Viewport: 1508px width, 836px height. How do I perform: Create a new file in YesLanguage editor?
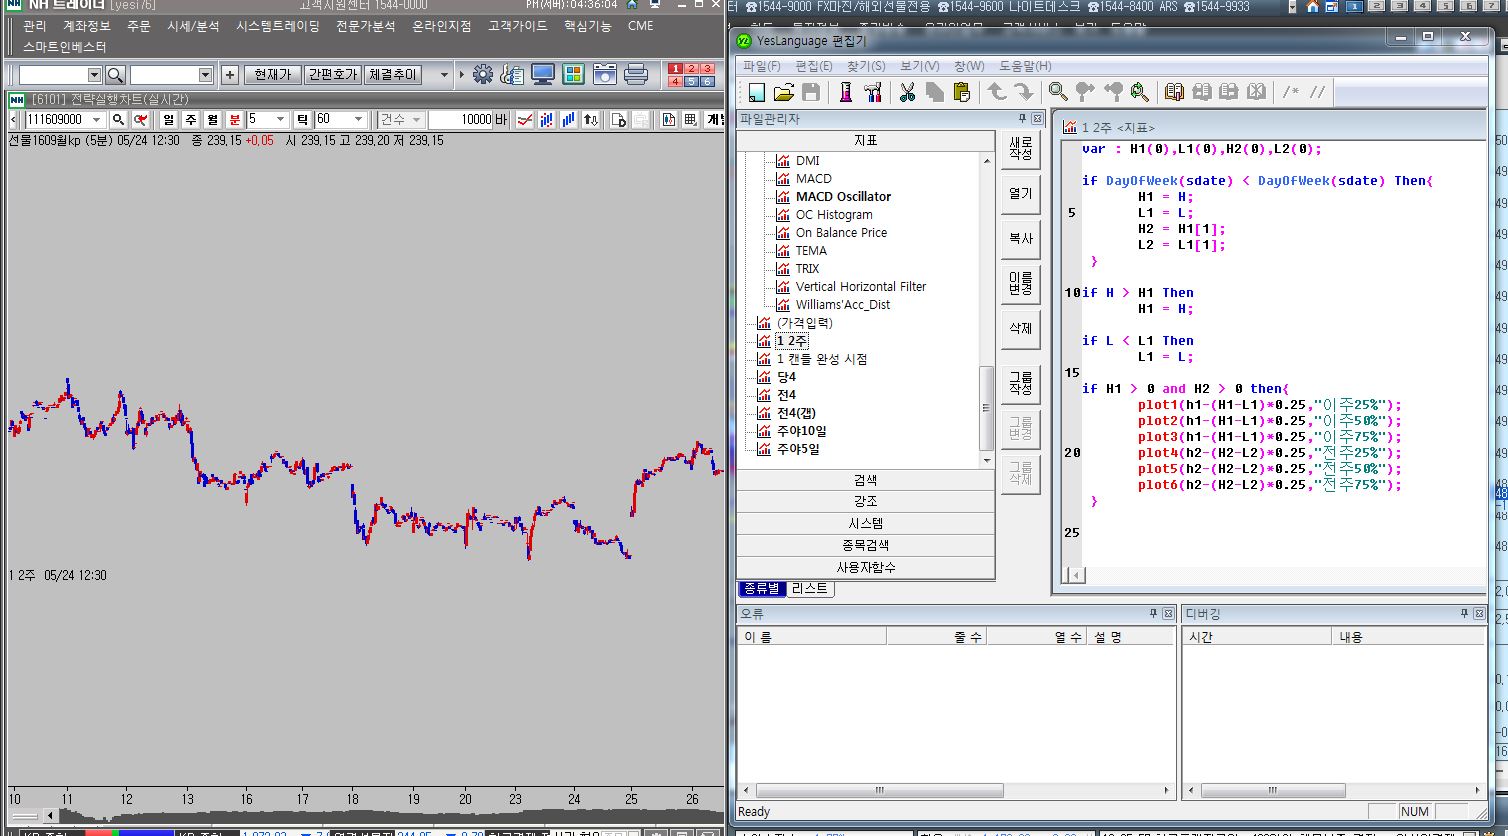[x=756, y=93]
